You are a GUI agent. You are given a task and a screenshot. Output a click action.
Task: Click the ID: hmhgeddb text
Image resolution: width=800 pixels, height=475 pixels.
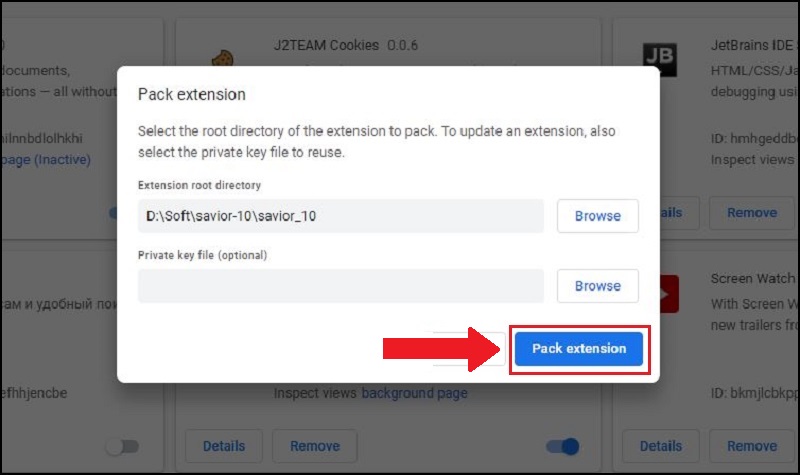click(755, 138)
